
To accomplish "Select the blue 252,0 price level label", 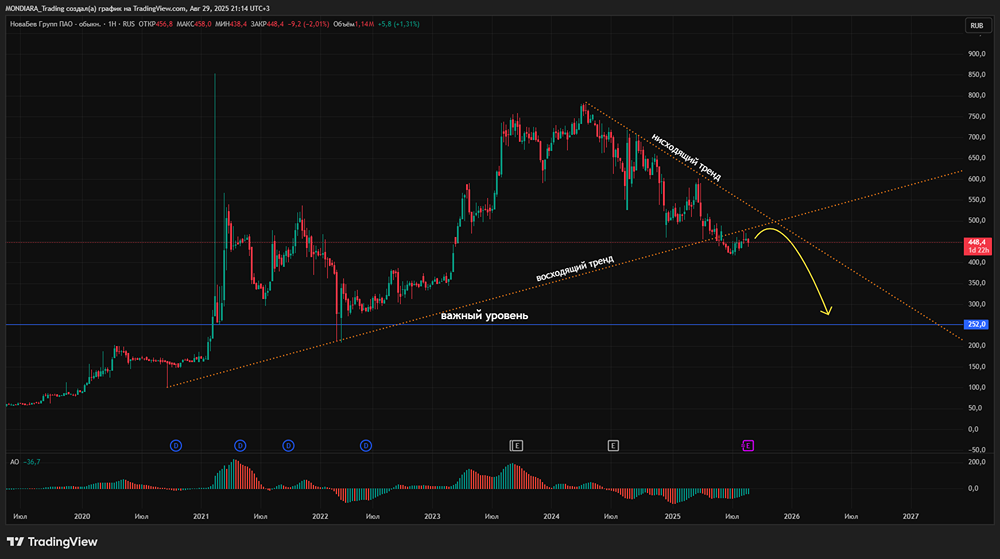I will 977,324.
